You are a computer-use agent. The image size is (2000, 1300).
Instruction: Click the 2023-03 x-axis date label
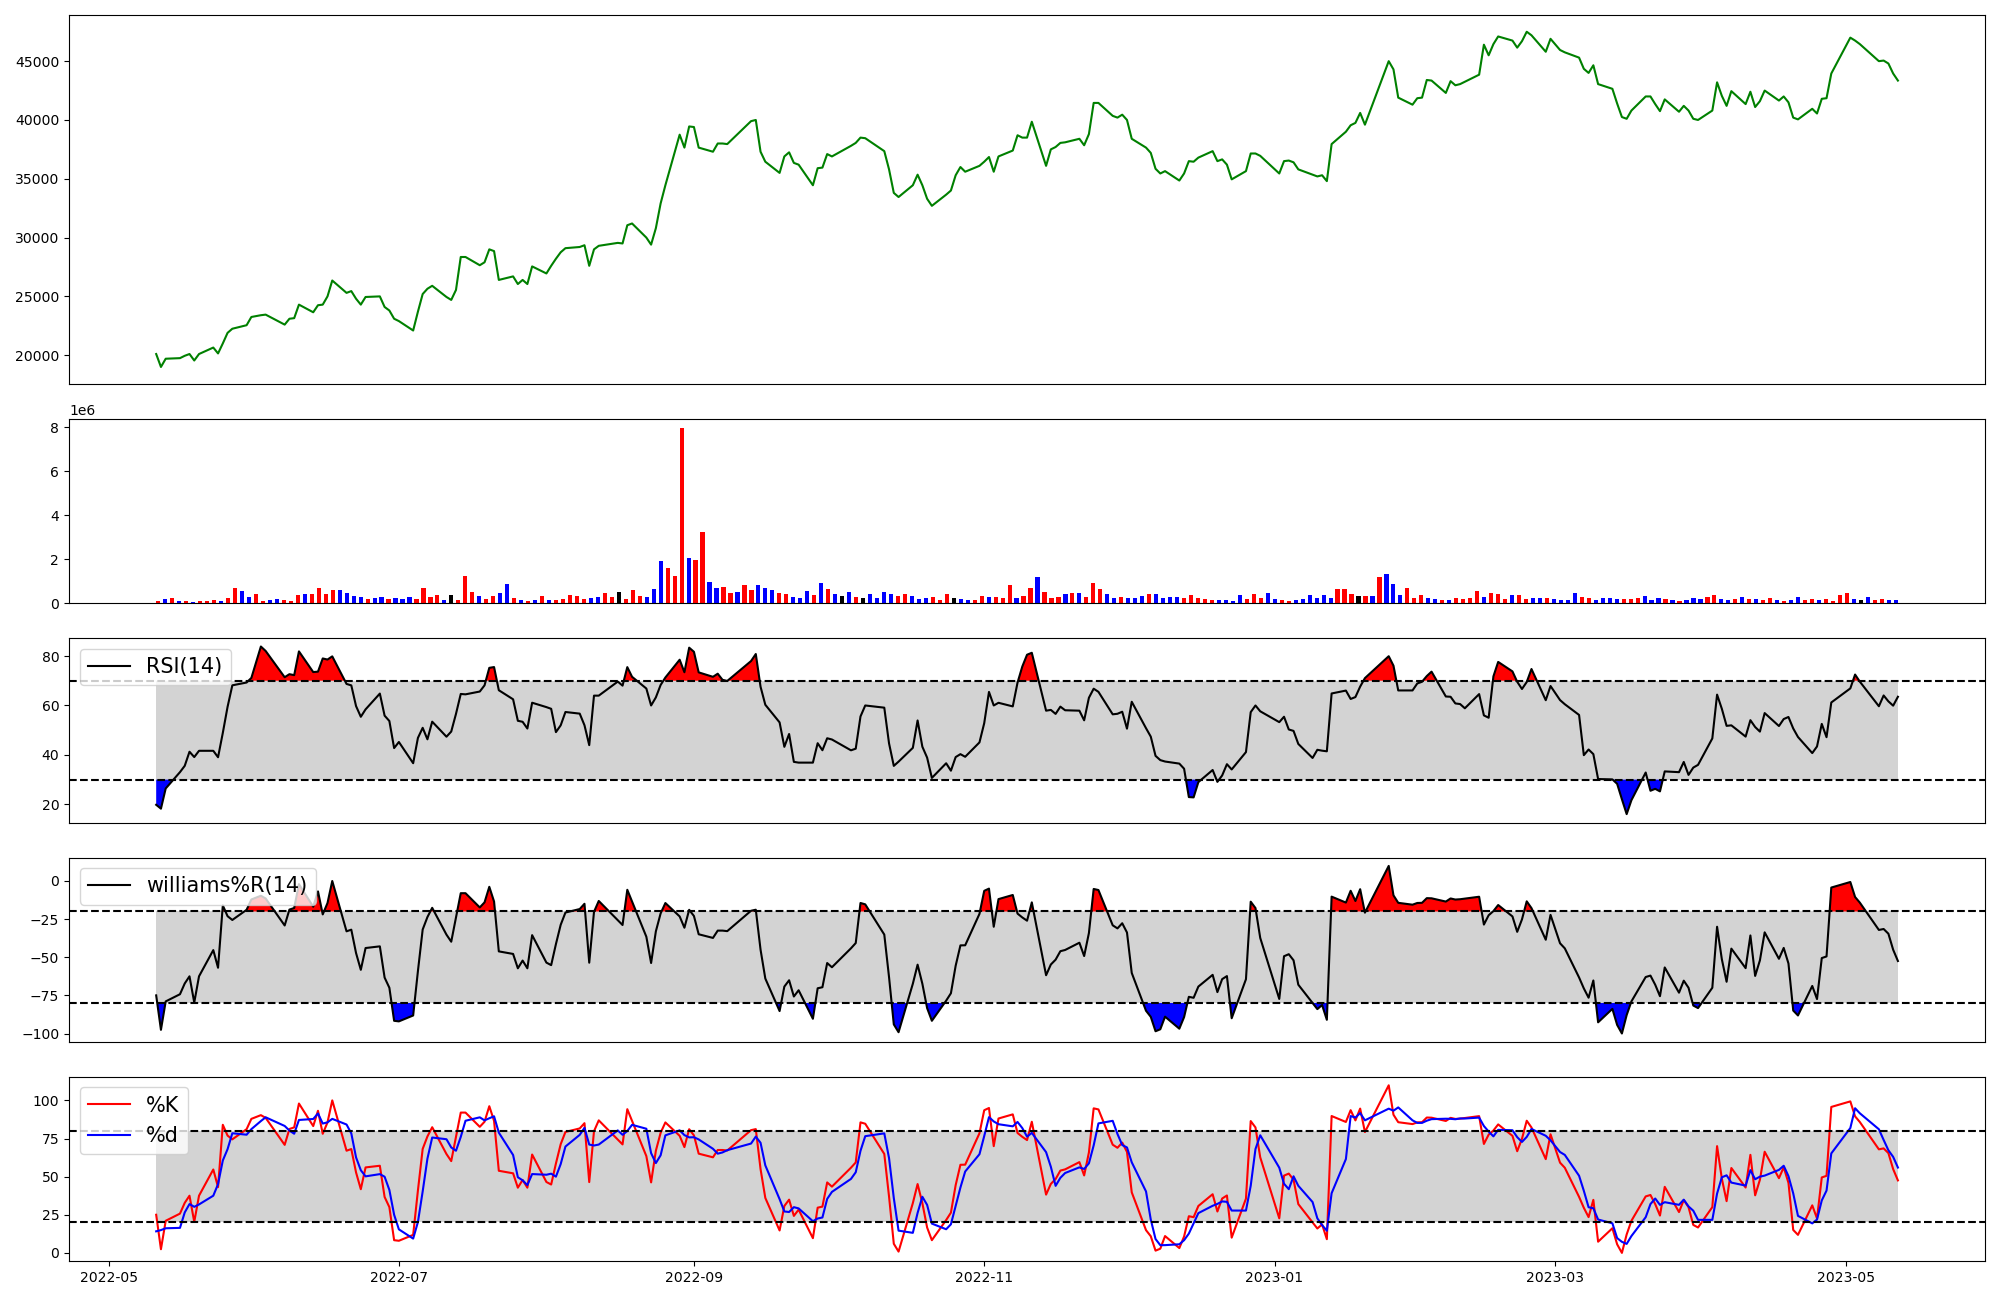coord(1556,1277)
